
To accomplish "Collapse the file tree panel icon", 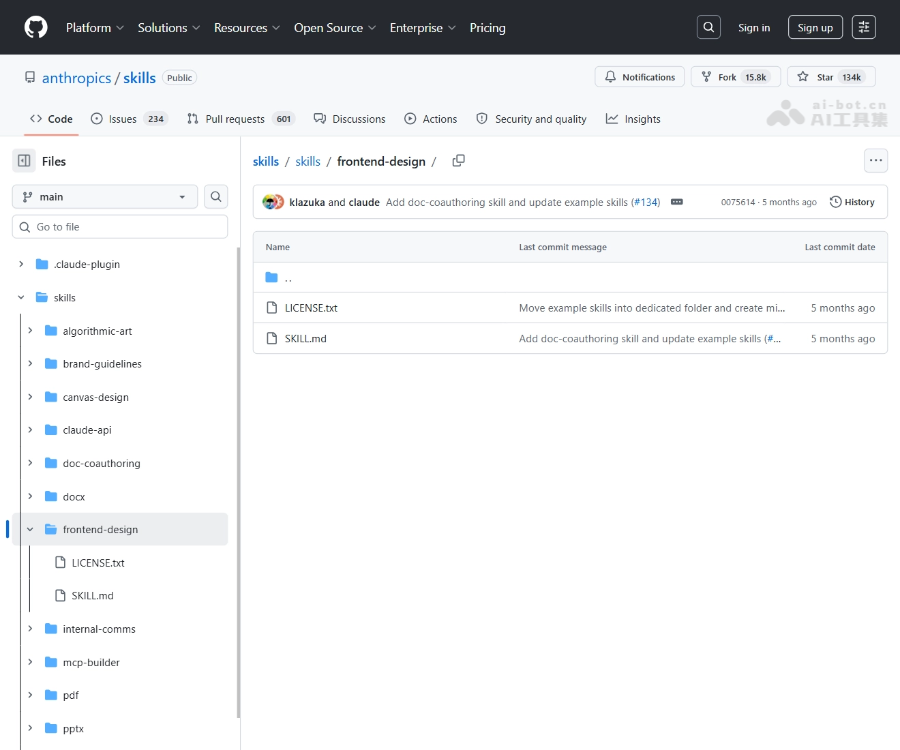I will click(x=24, y=161).
